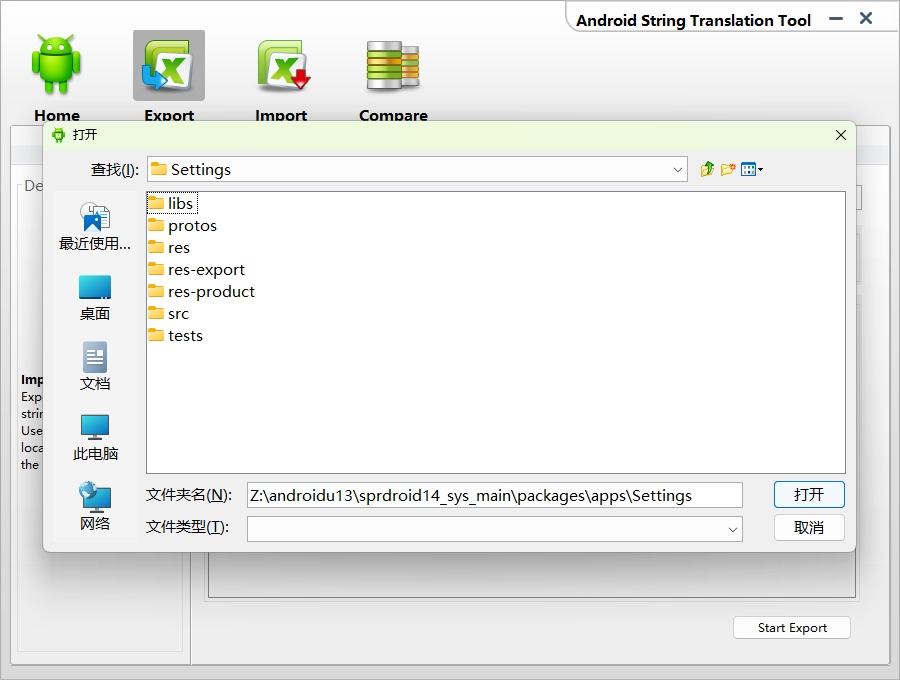The image size is (900, 680).
Task: Select the libs folder
Action: pos(172,204)
